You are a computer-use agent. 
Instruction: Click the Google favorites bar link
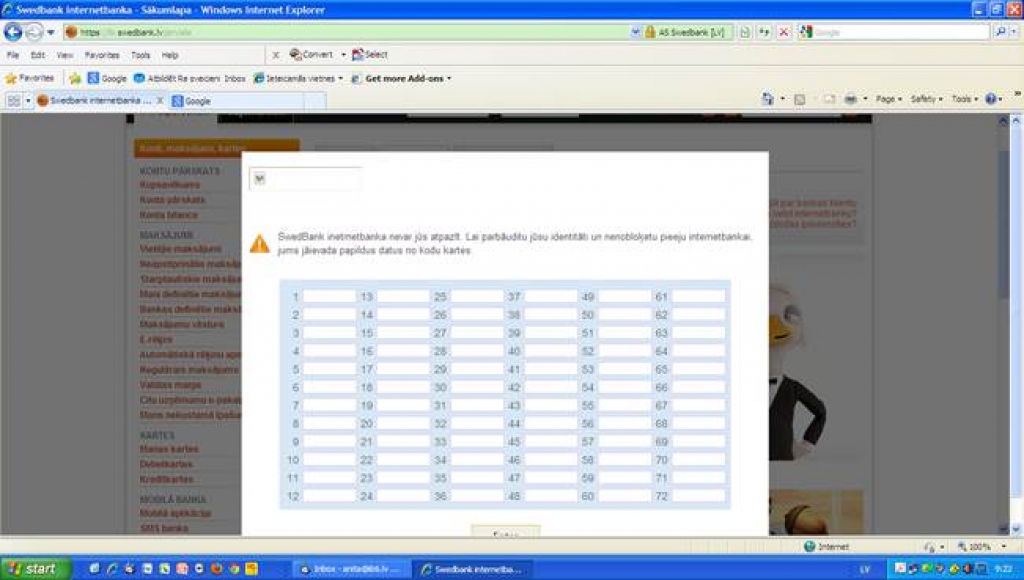coord(107,78)
